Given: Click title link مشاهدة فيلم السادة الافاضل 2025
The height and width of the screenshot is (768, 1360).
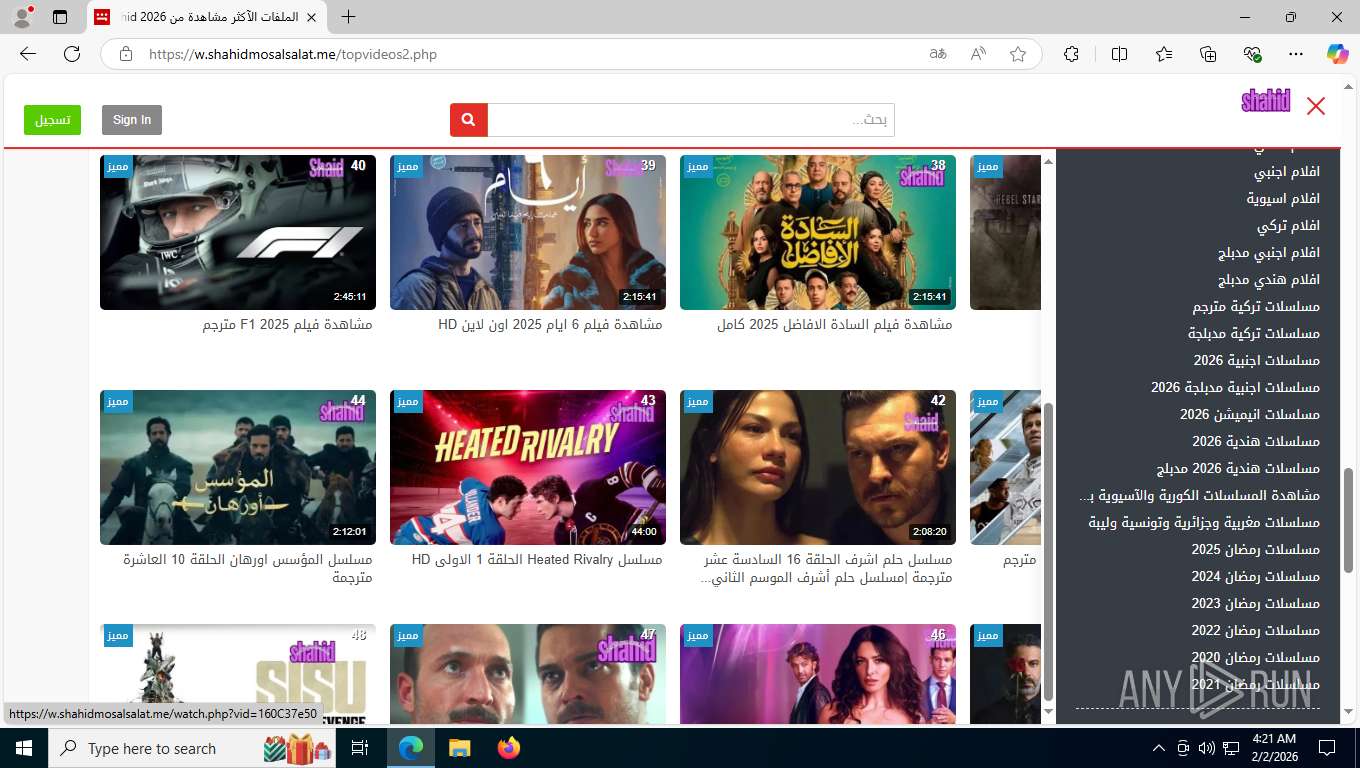Looking at the screenshot, I should [835, 325].
